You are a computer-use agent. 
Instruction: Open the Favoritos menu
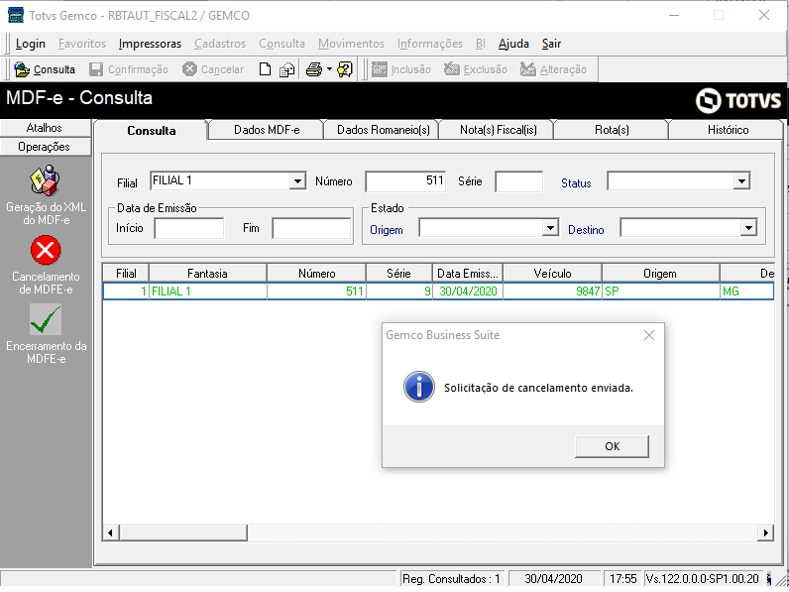coord(82,44)
